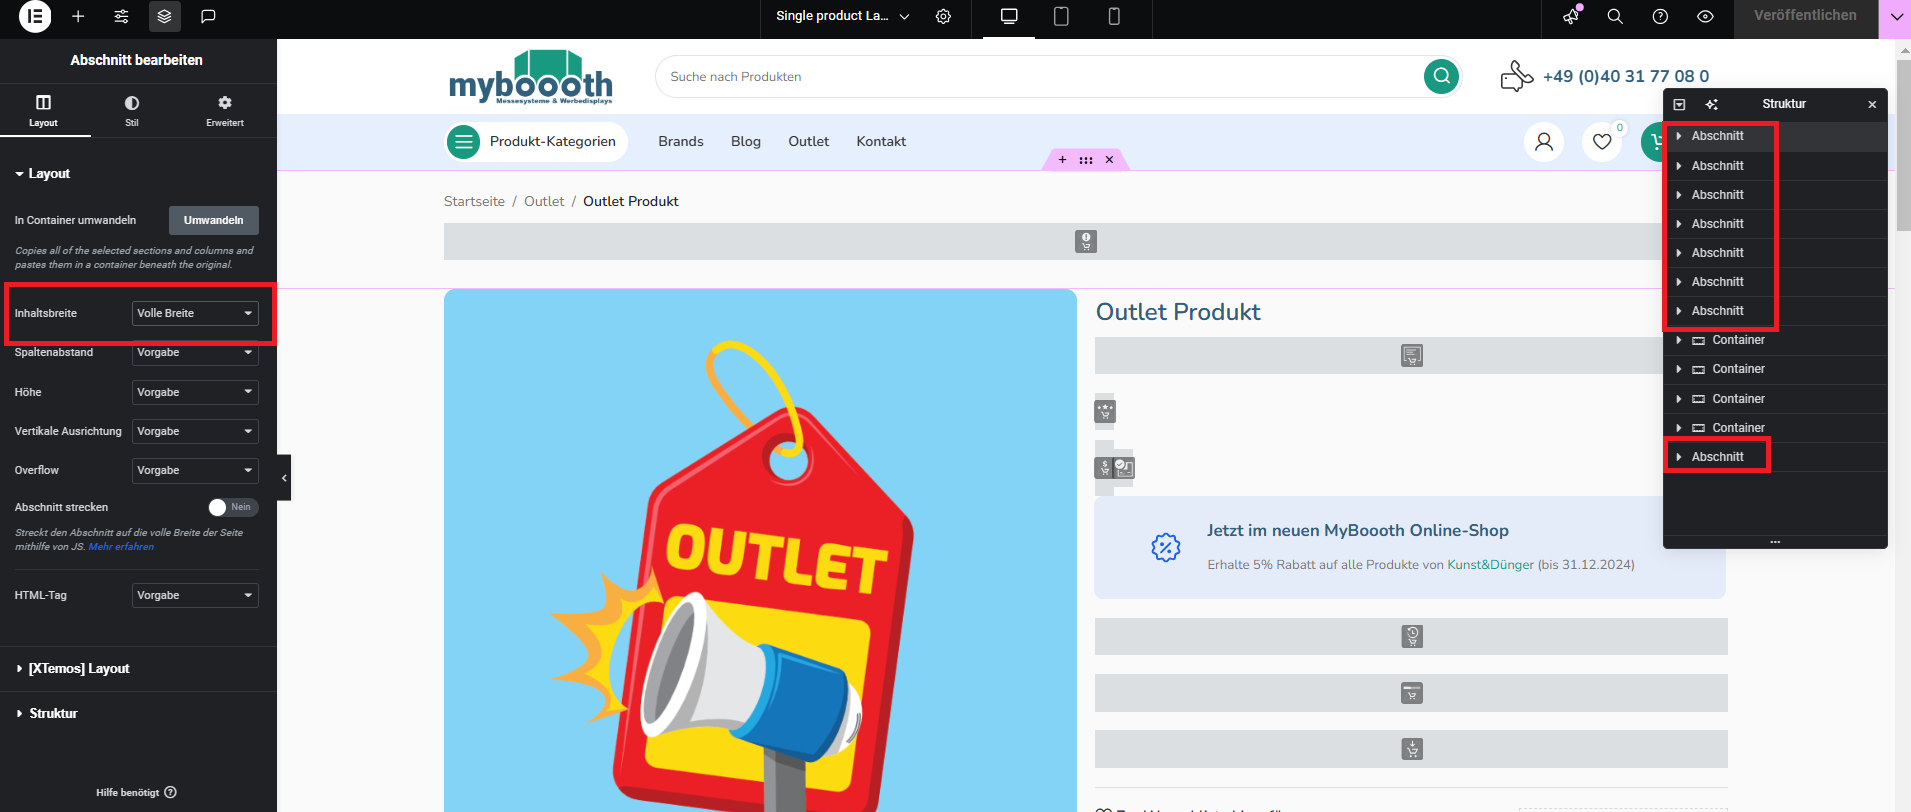Click the OUTLET product image

click(760, 550)
